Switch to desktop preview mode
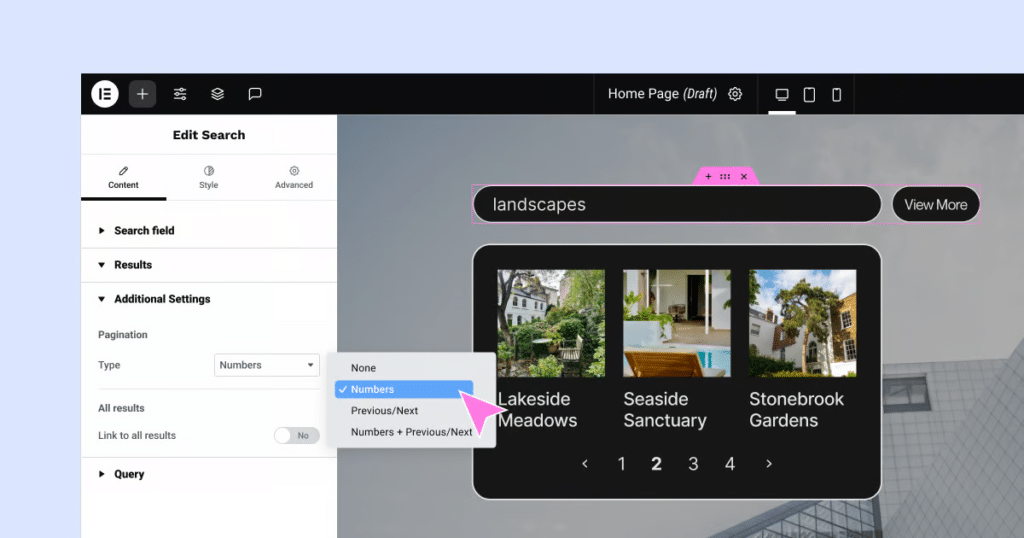The width and height of the screenshot is (1024, 538). point(782,95)
